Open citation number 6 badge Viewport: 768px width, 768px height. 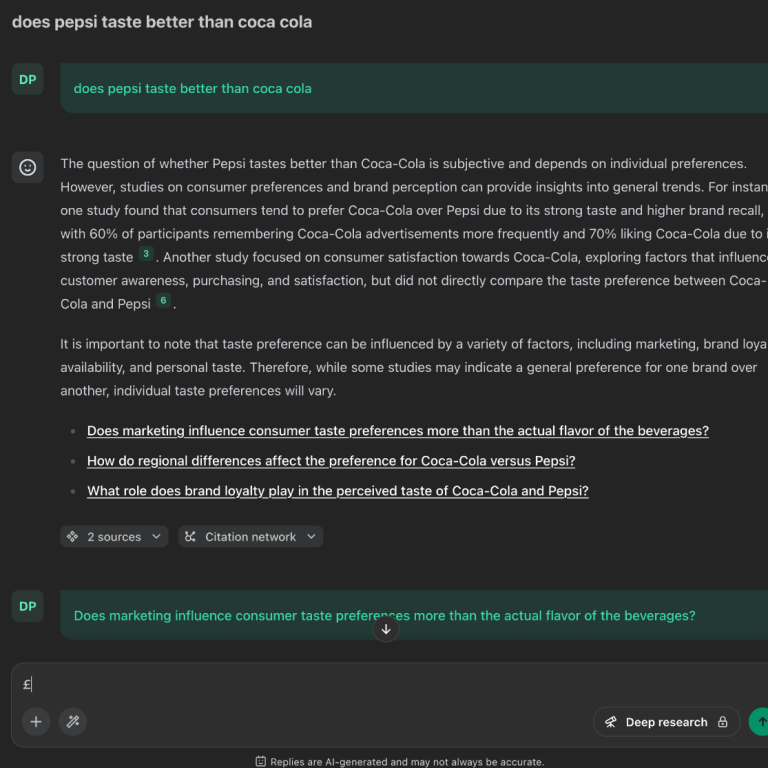click(x=163, y=301)
